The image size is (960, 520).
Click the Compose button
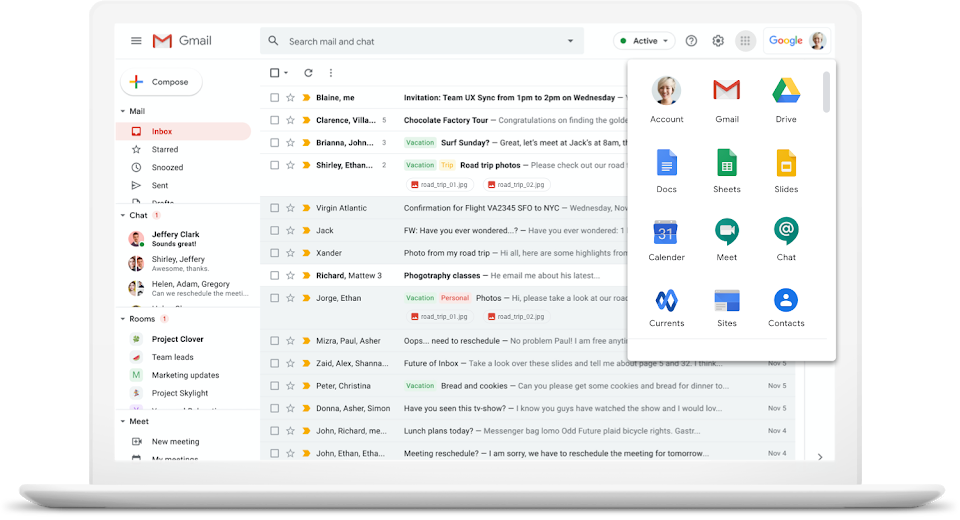[x=162, y=82]
